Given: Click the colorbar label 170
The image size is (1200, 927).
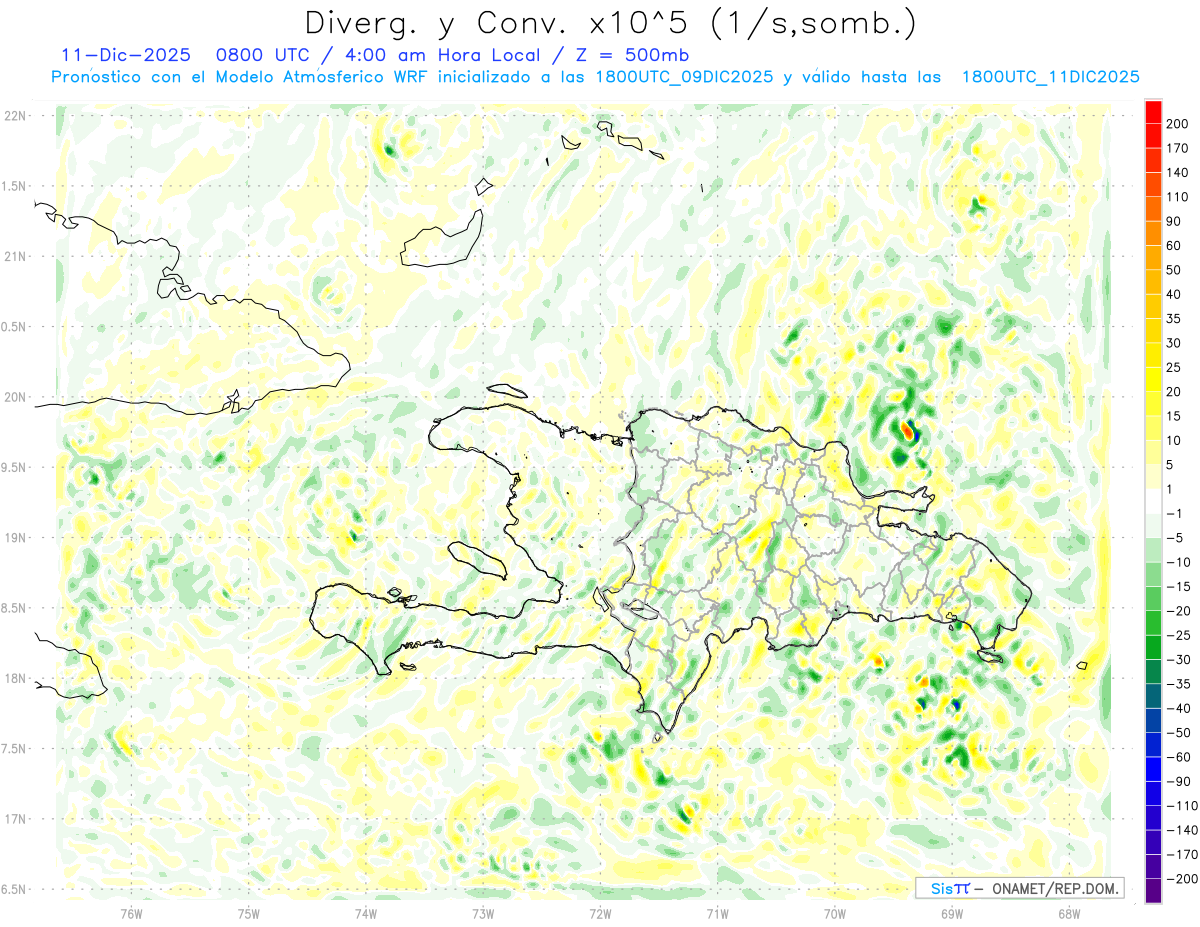Looking at the screenshot, I should pyautogui.click(x=1179, y=148).
